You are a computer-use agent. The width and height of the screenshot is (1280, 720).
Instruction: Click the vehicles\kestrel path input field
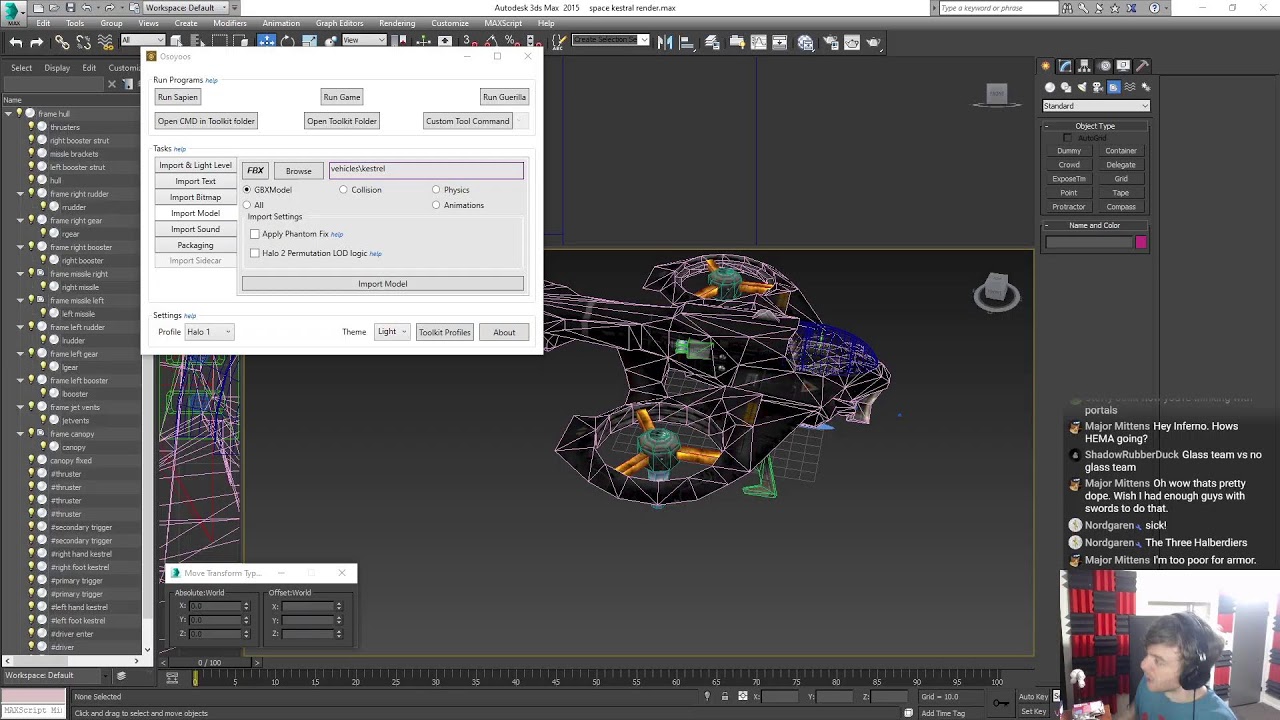click(x=425, y=169)
